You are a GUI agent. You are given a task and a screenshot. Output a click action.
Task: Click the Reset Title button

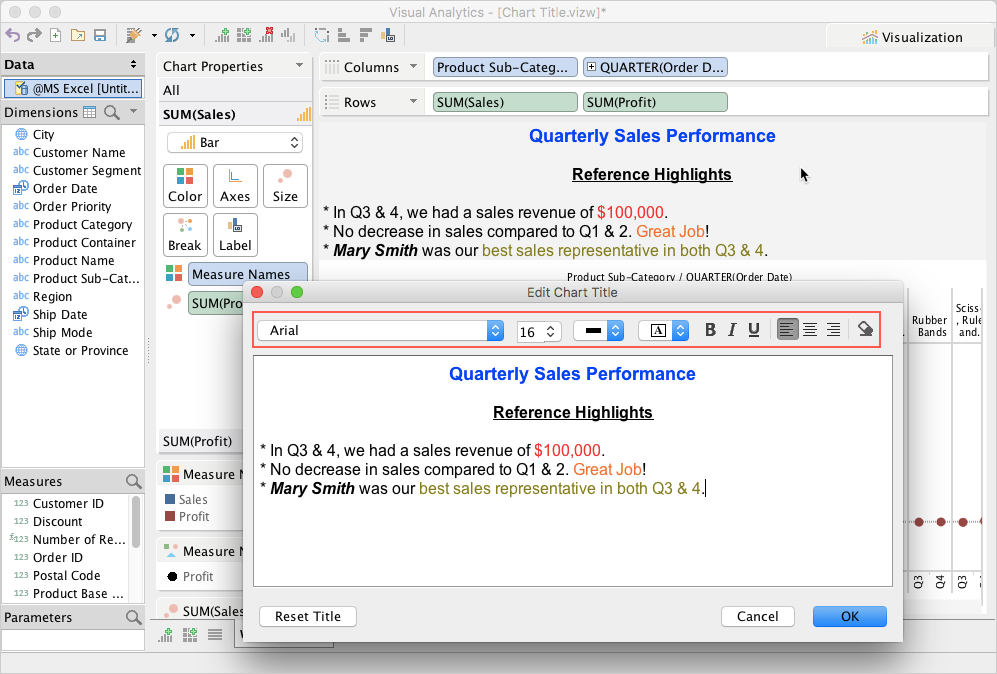(308, 616)
